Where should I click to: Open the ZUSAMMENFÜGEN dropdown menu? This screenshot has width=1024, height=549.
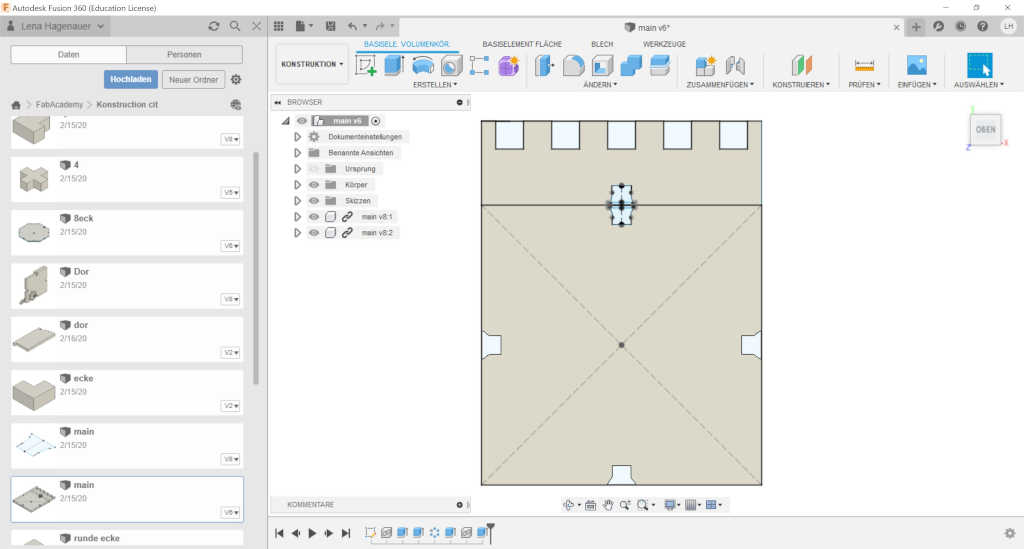(x=720, y=85)
